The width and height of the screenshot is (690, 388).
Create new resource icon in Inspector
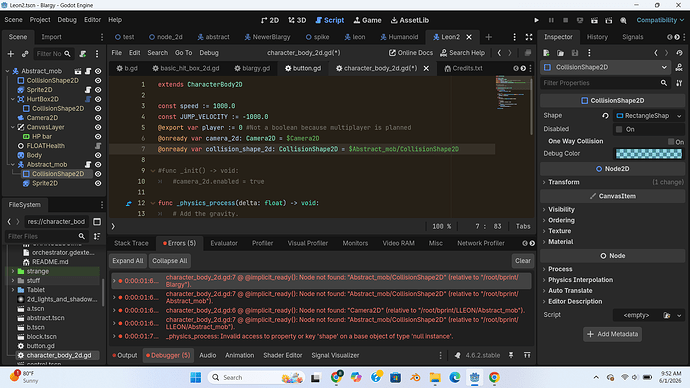pyautogui.click(x=546, y=53)
